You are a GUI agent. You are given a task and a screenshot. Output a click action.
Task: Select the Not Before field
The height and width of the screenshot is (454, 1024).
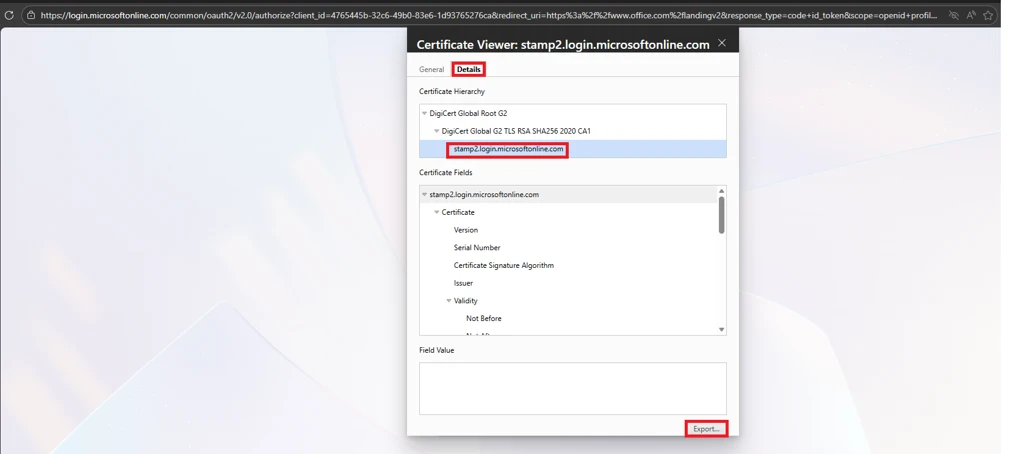coord(483,319)
